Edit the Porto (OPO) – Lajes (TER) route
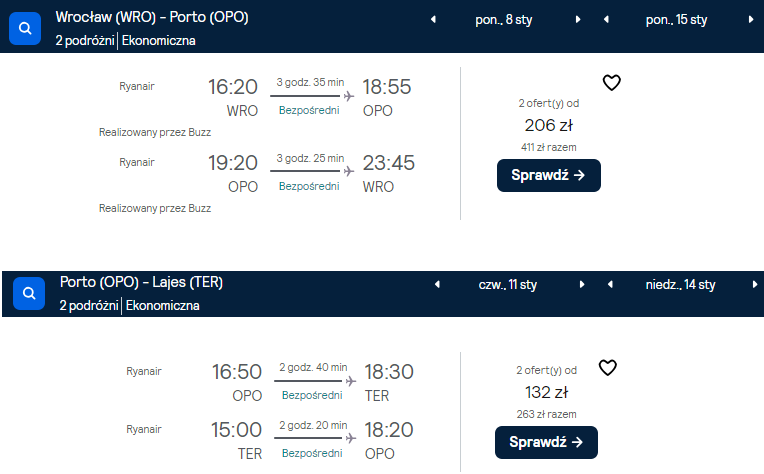The height and width of the screenshot is (474, 764). coord(141,282)
